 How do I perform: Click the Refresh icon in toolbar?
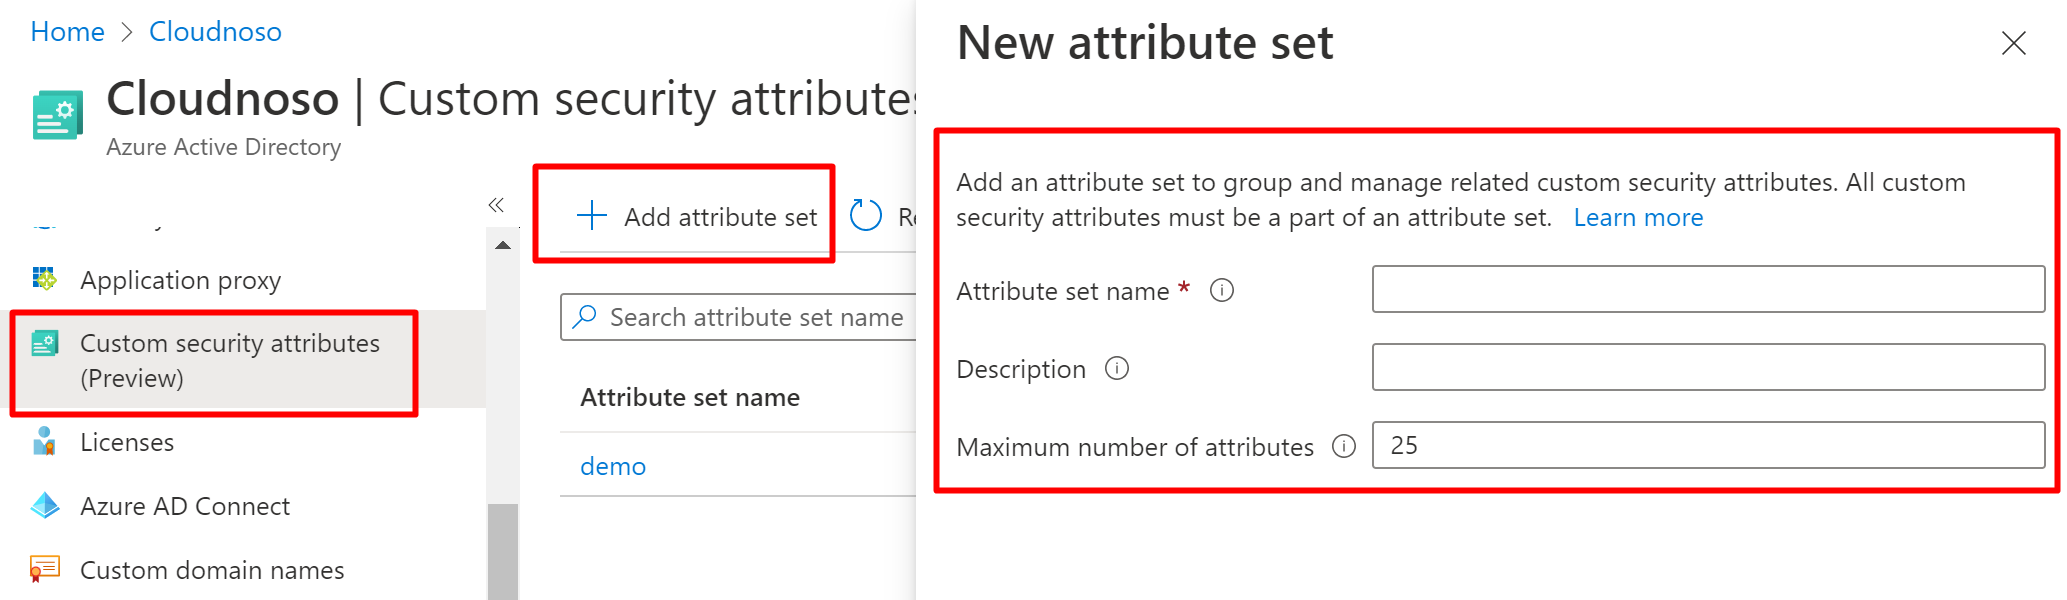[x=866, y=216]
